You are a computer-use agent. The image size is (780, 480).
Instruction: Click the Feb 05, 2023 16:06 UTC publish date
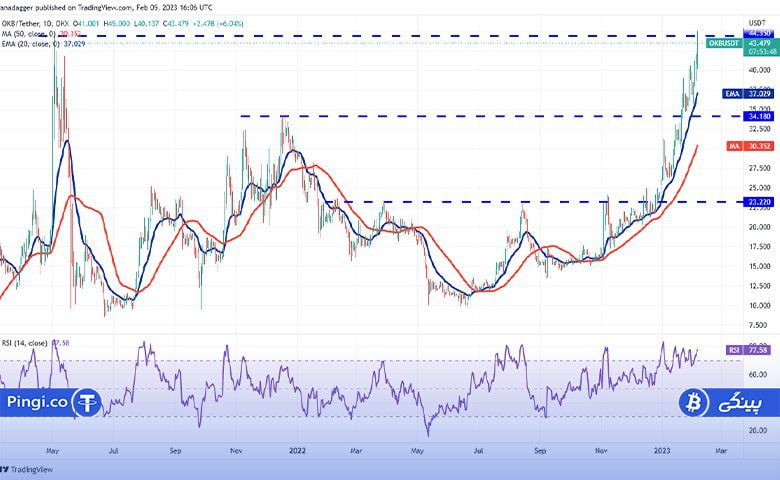(x=173, y=7)
